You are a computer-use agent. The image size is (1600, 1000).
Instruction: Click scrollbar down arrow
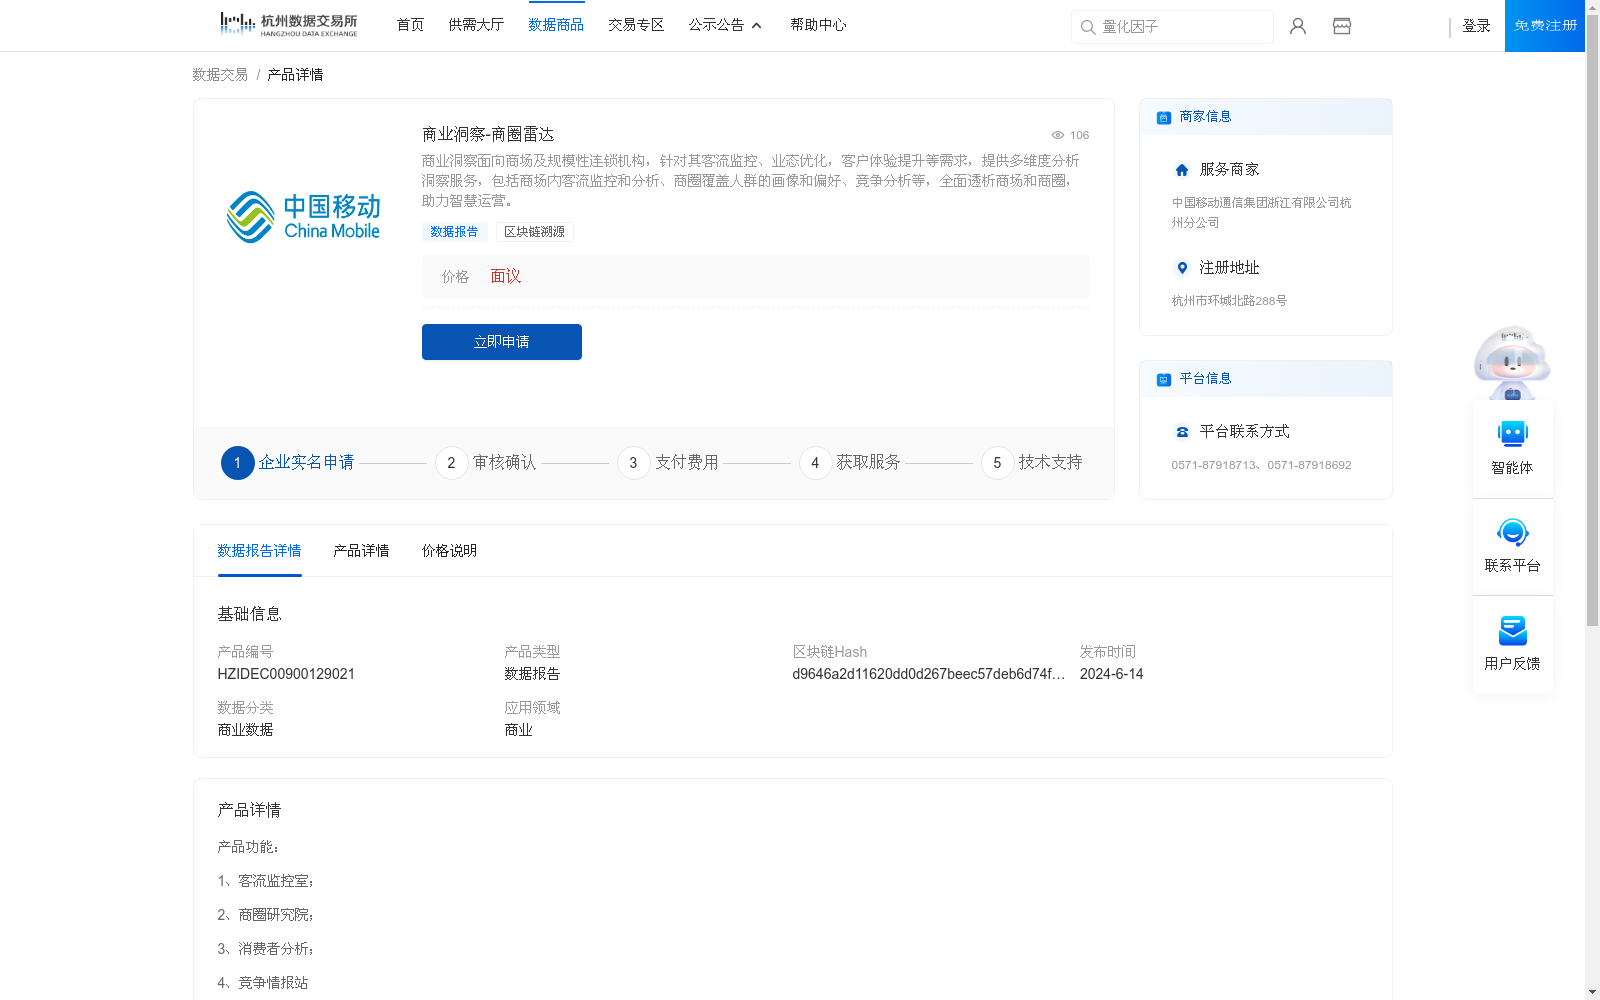pyautogui.click(x=1592, y=992)
